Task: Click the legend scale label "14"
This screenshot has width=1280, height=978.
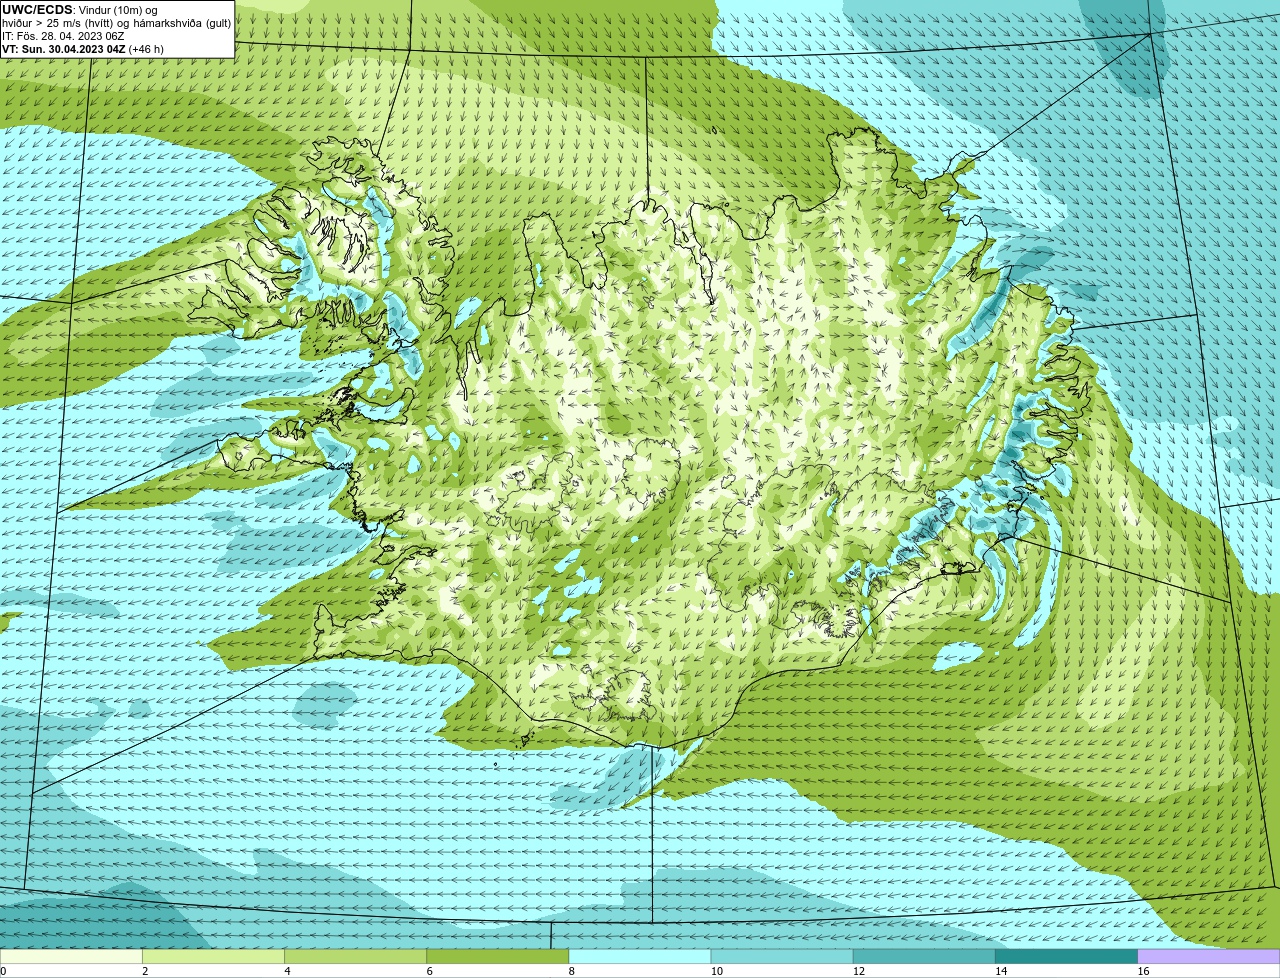Action: [1001, 971]
